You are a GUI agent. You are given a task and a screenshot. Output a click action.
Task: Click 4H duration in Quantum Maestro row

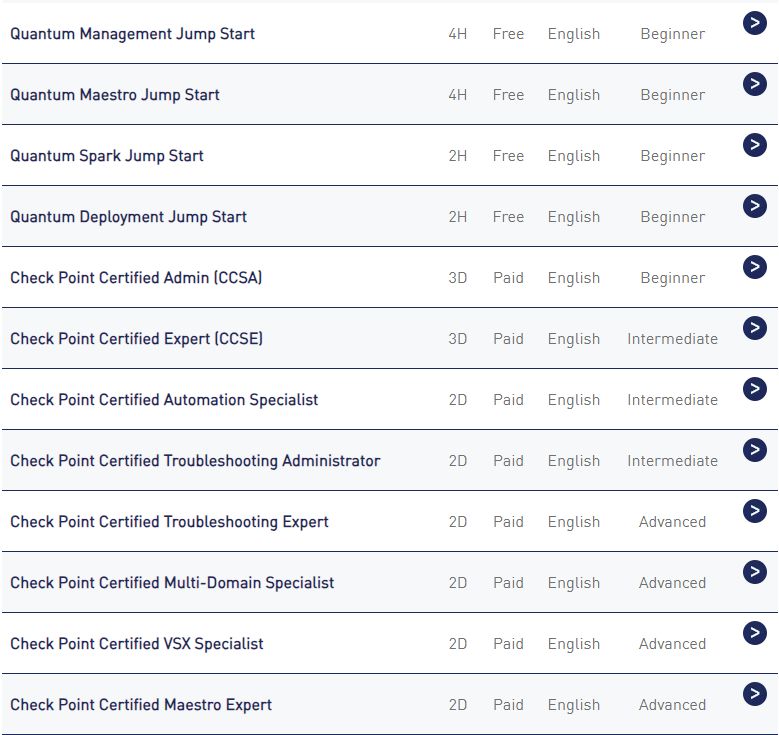point(458,95)
